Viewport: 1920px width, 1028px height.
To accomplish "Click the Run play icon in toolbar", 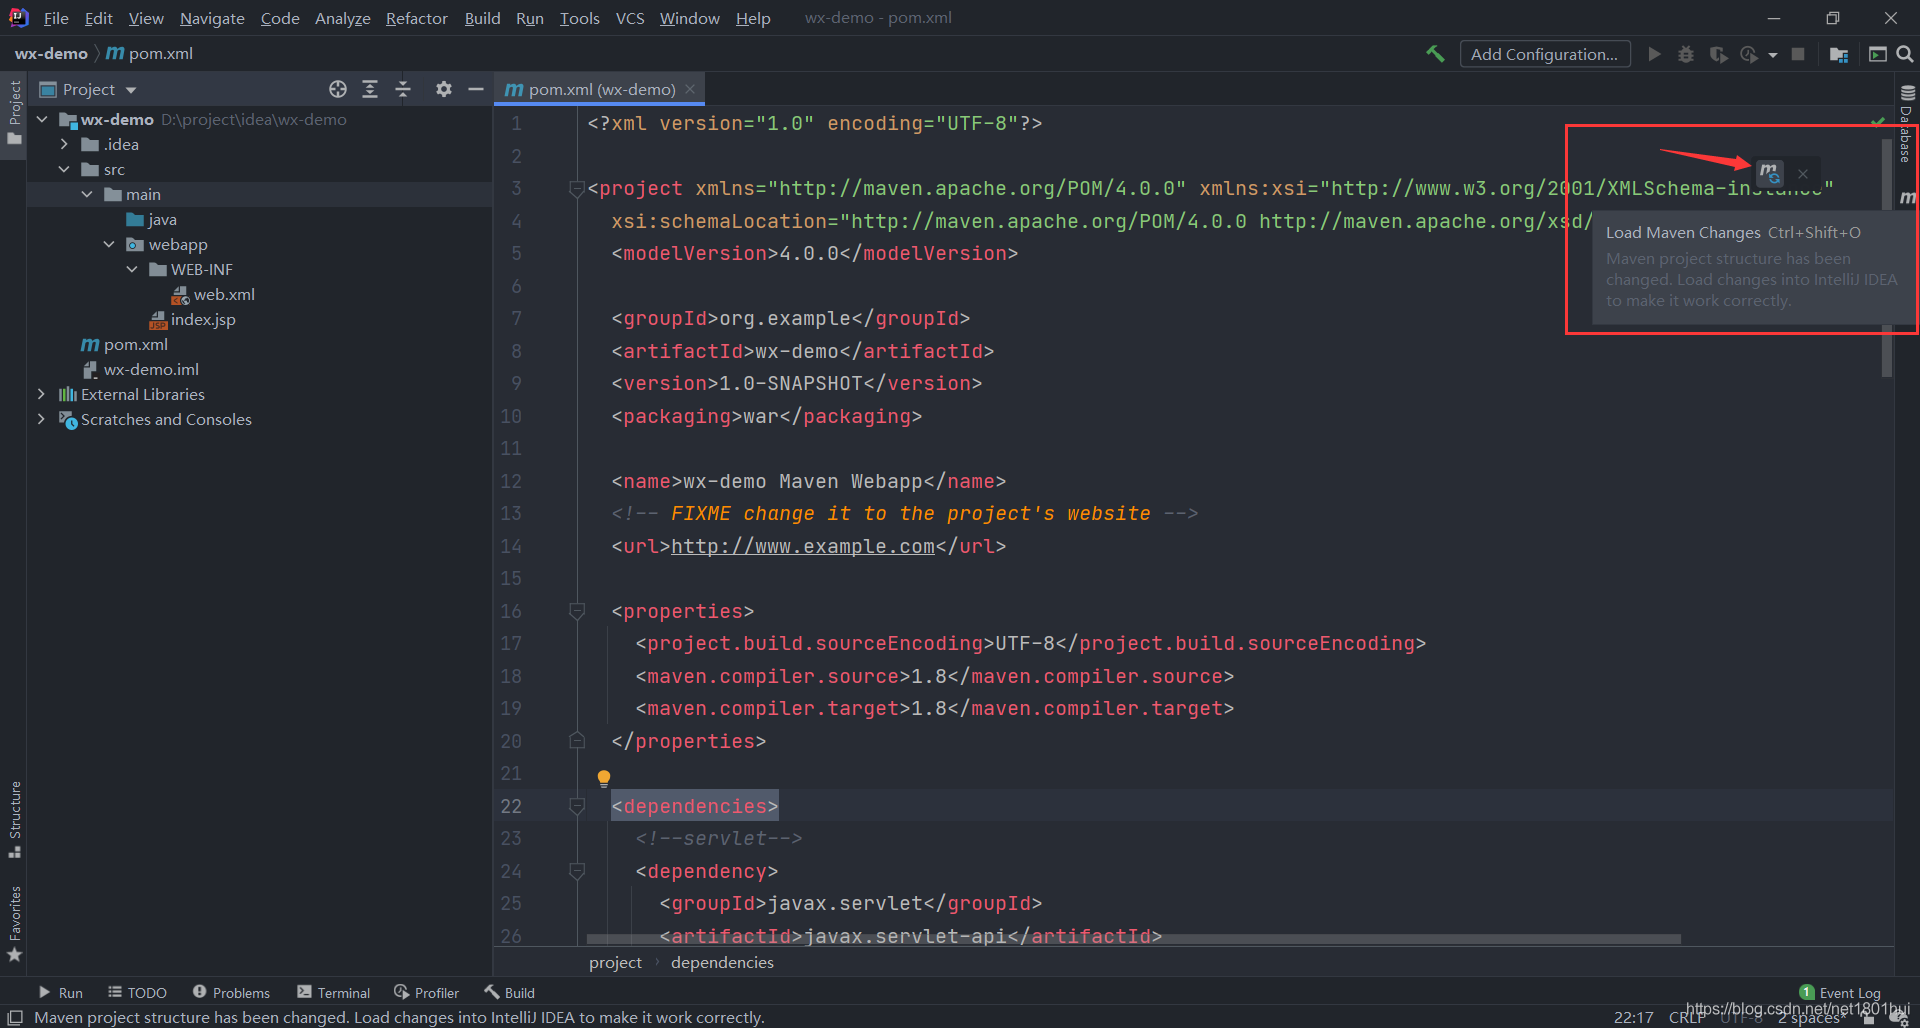I will tap(1655, 54).
